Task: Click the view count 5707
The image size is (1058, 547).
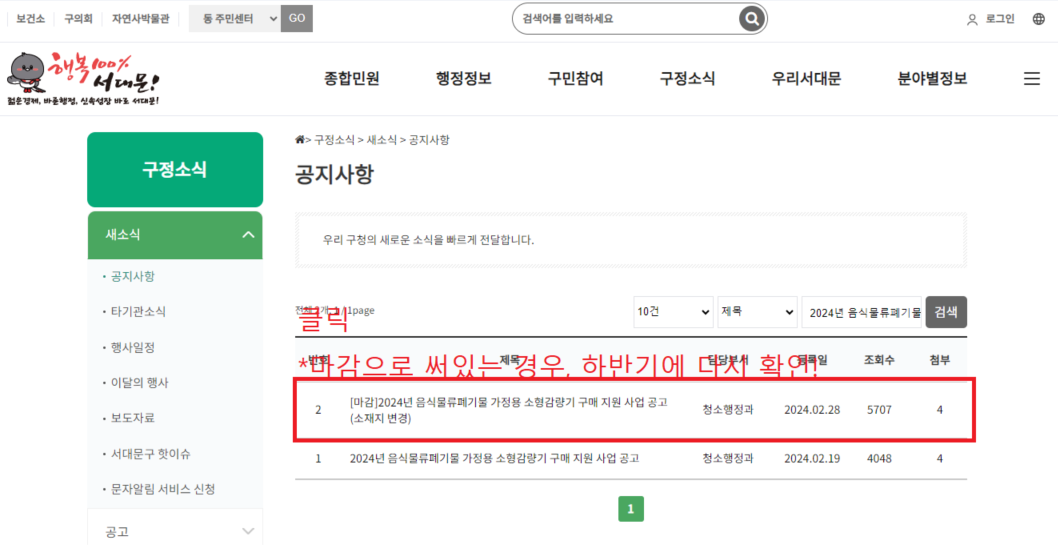Action: [x=879, y=410]
